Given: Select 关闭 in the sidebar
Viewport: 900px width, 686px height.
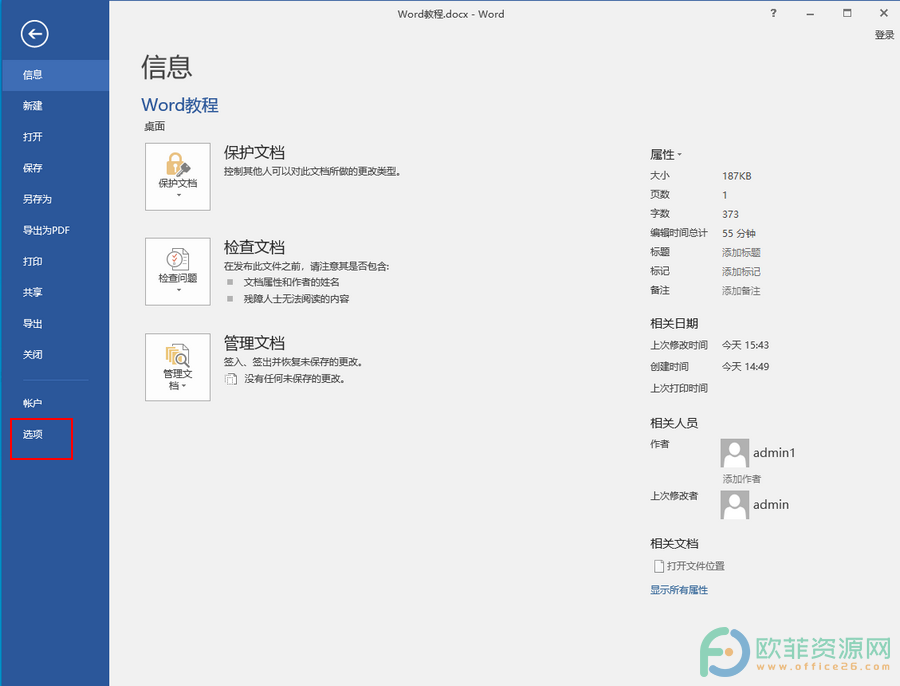Looking at the screenshot, I should [x=55, y=354].
